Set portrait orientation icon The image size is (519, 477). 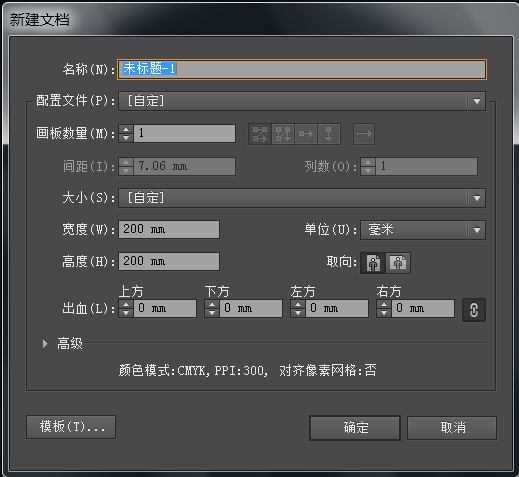(x=373, y=263)
